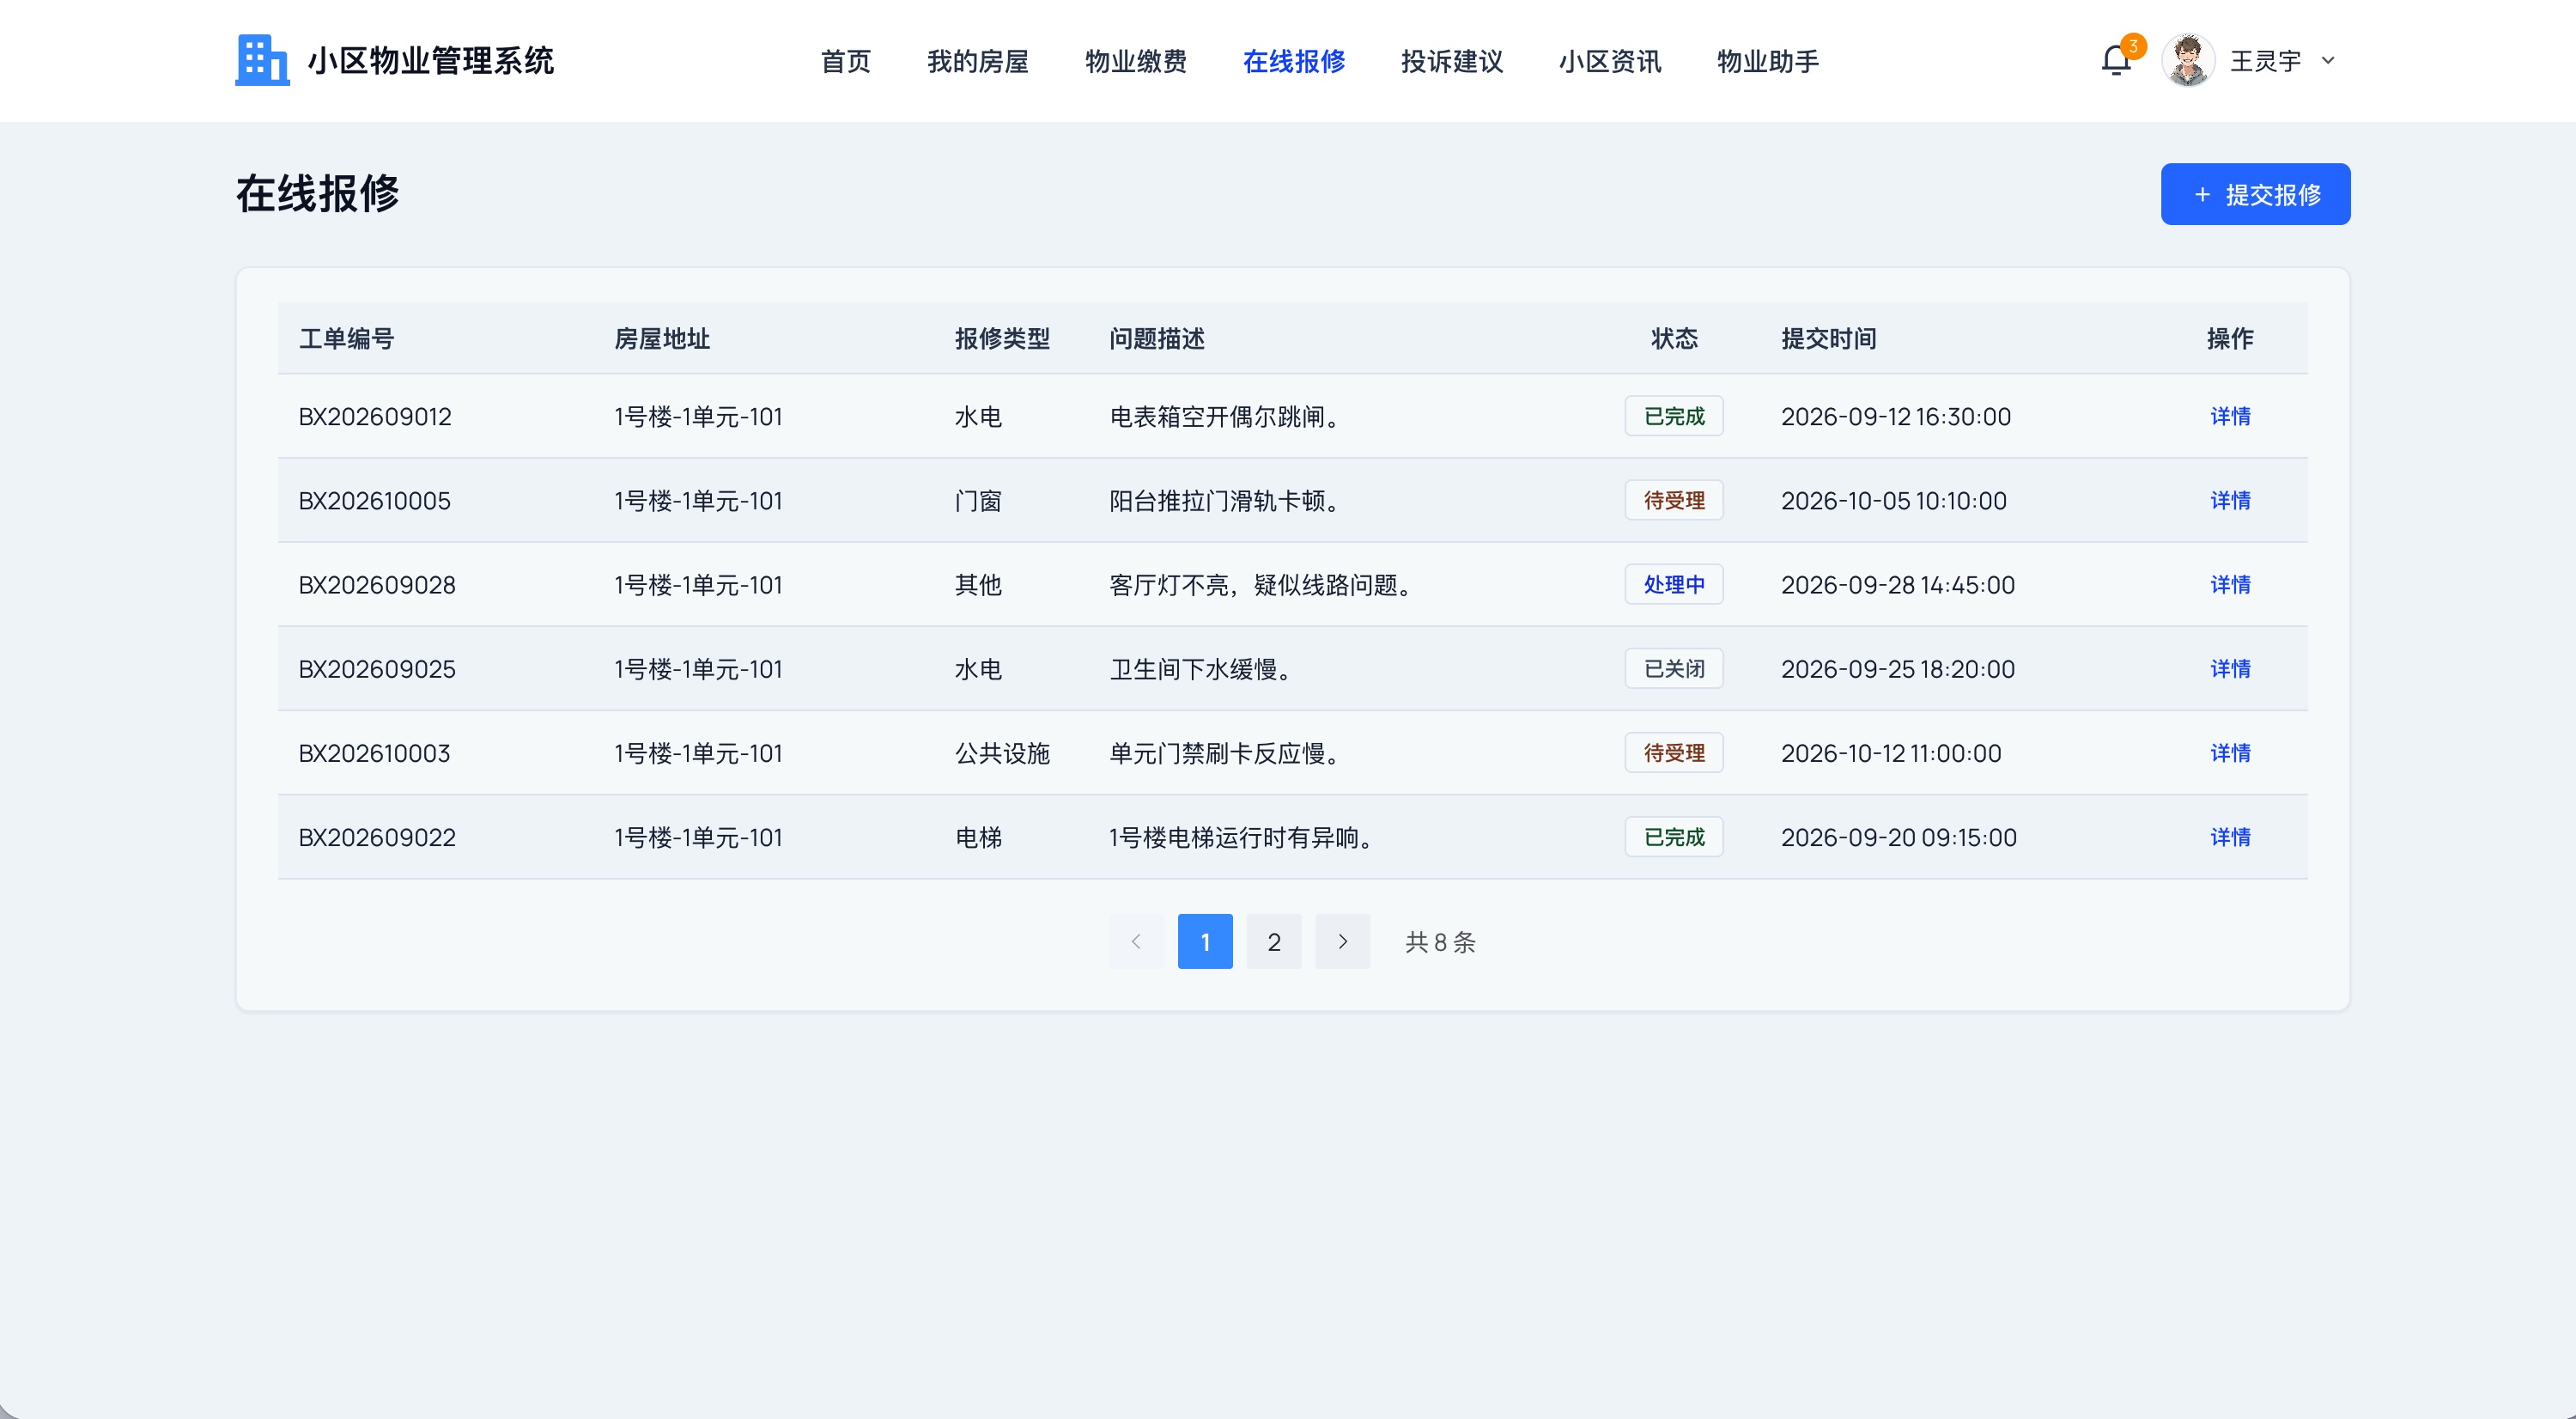The image size is (2576, 1419).
Task: Click the 工单编号 column header
Action: pyautogui.click(x=346, y=338)
